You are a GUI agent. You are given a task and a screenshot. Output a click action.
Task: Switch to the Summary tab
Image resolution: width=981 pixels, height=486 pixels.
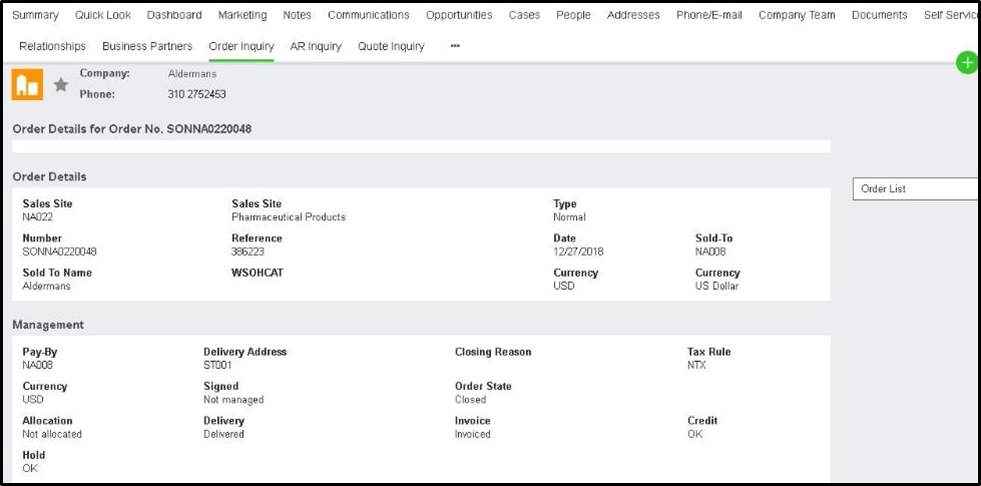click(35, 15)
